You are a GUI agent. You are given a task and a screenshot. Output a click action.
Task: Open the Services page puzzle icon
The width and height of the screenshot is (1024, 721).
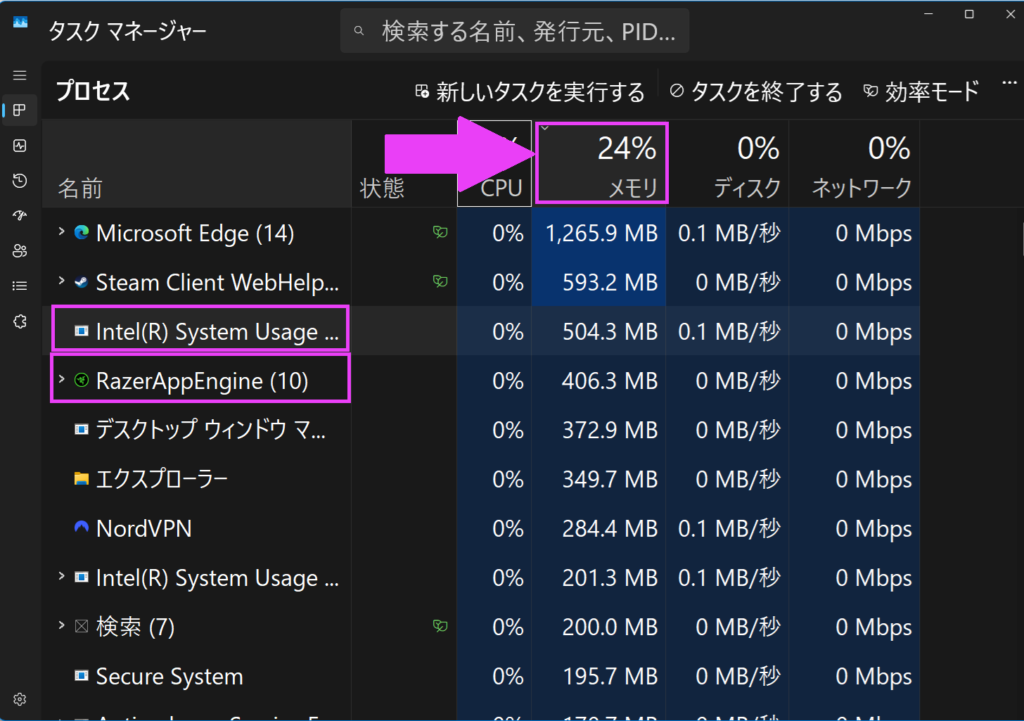coord(19,321)
